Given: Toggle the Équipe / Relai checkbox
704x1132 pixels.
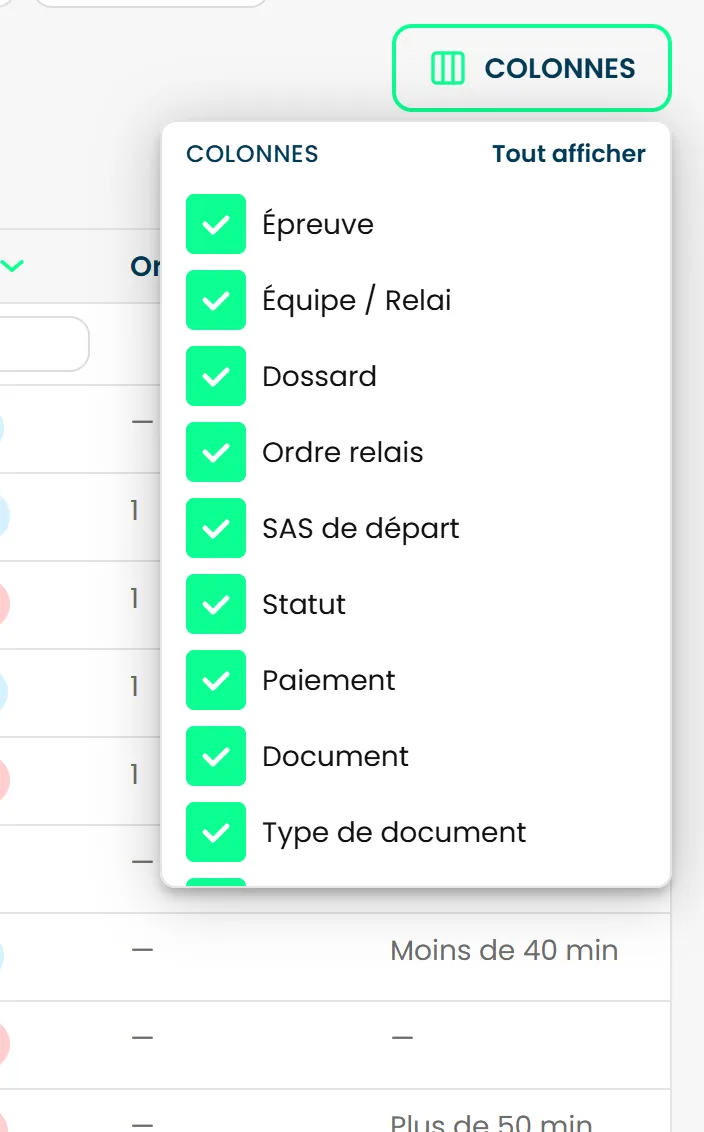Looking at the screenshot, I should click(x=216, y=300).
